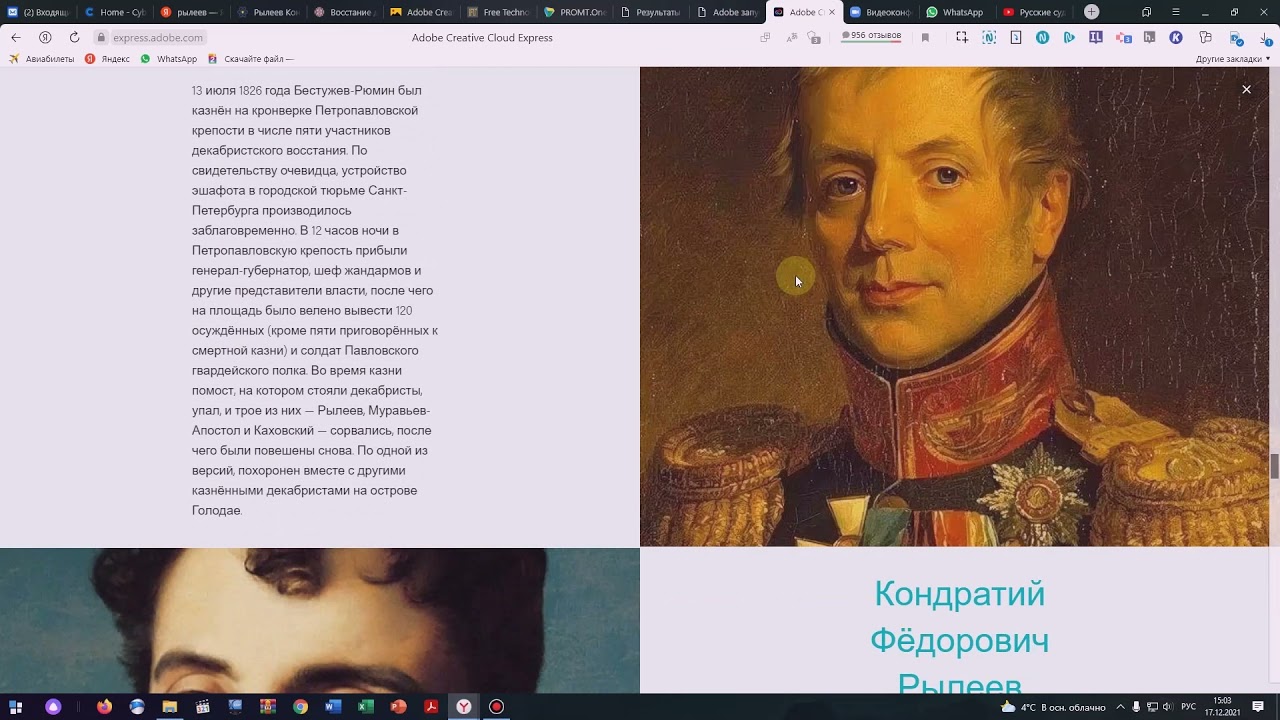
Task: Open PowerPoint from the taskbar
Action: (x=398, y=707)
